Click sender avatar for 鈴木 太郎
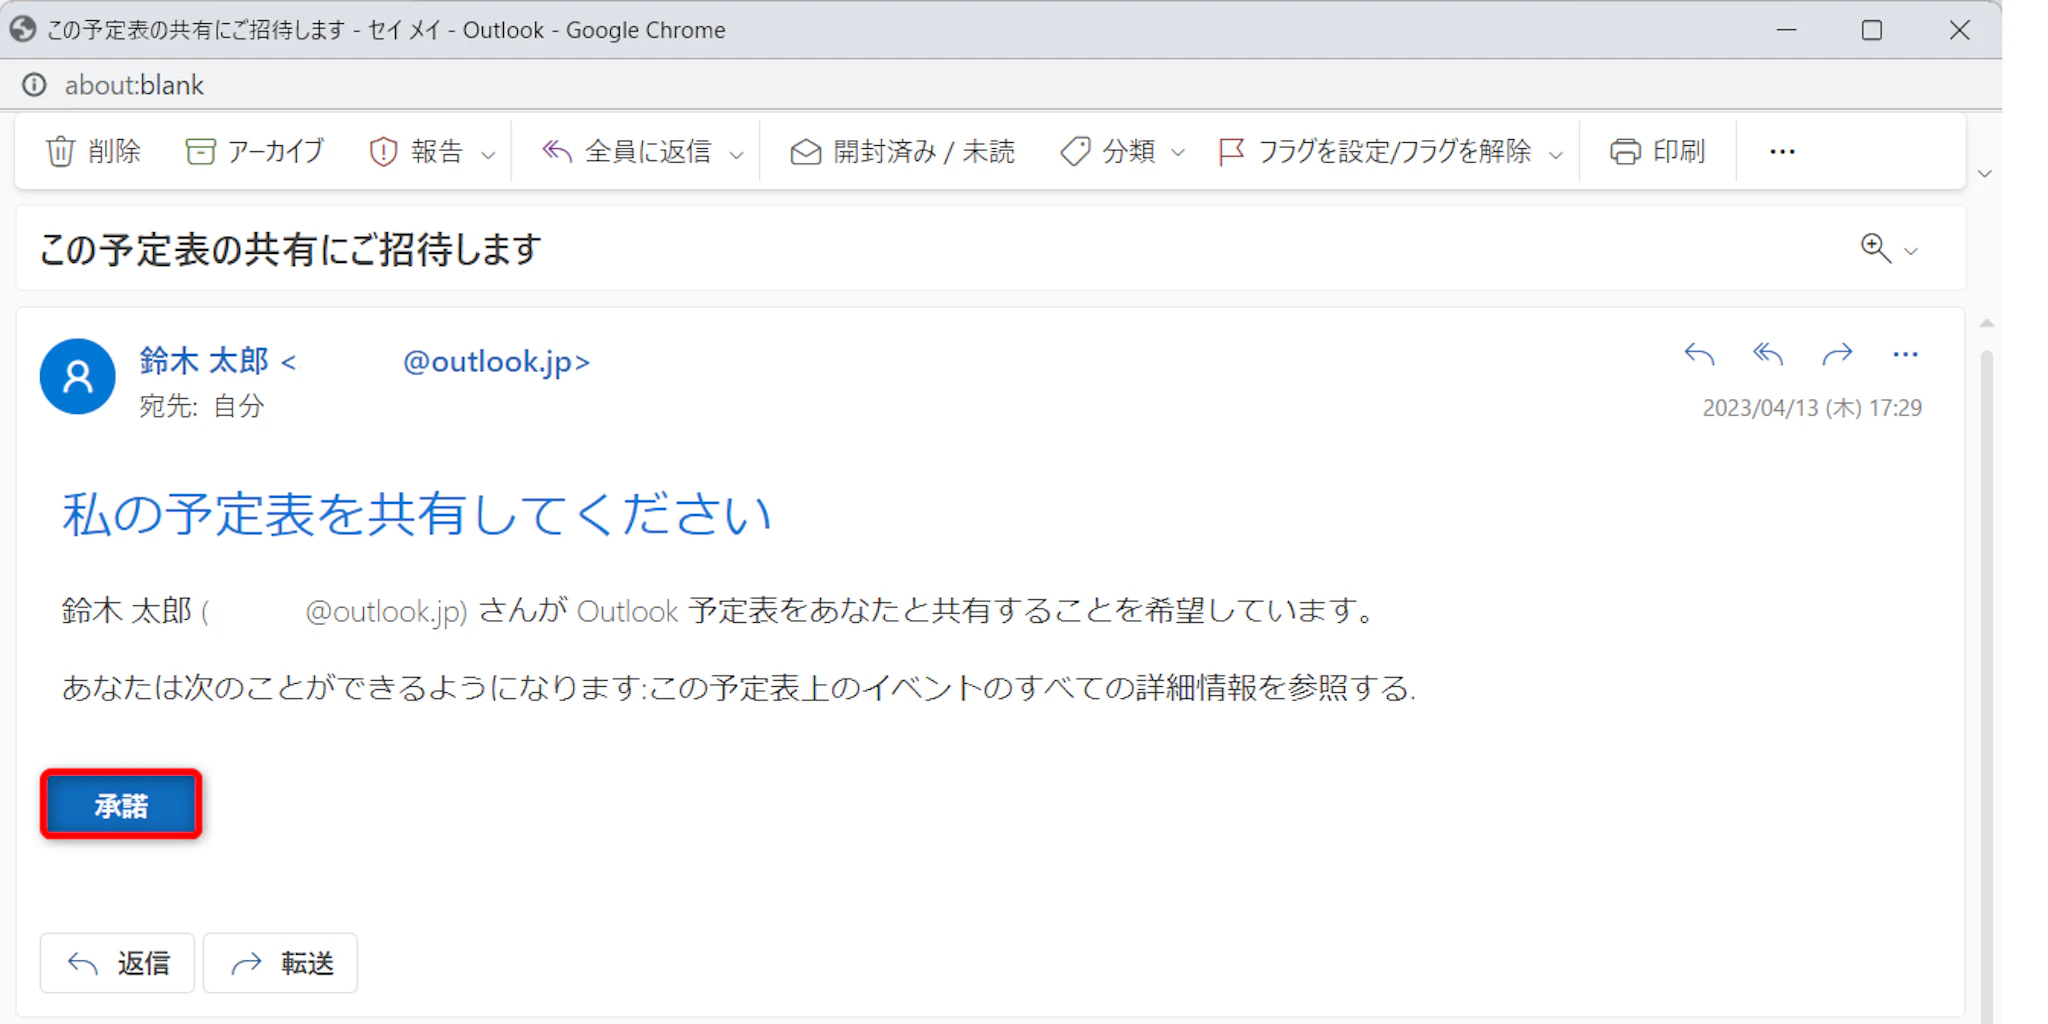This screenshot has height=1024, width=2048. pos(77,377)
